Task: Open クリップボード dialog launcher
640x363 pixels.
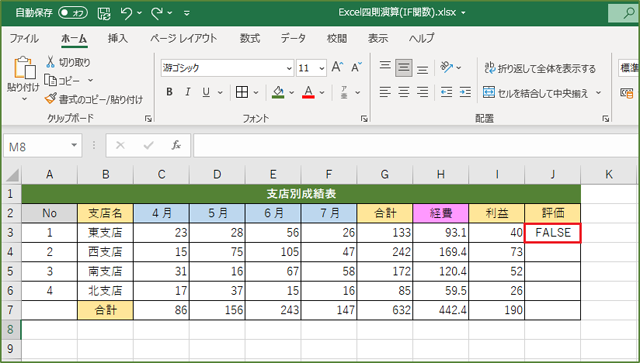Action: point(148,119)
